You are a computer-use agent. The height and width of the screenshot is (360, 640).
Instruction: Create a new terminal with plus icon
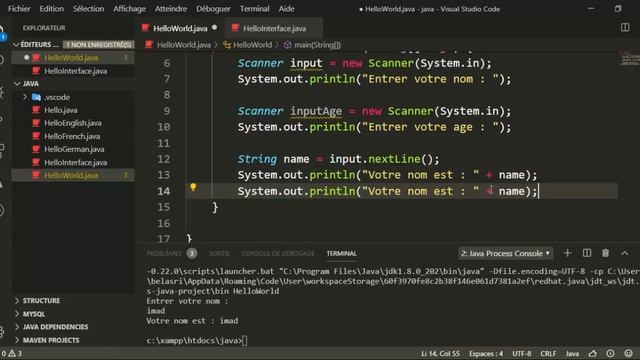567,253
